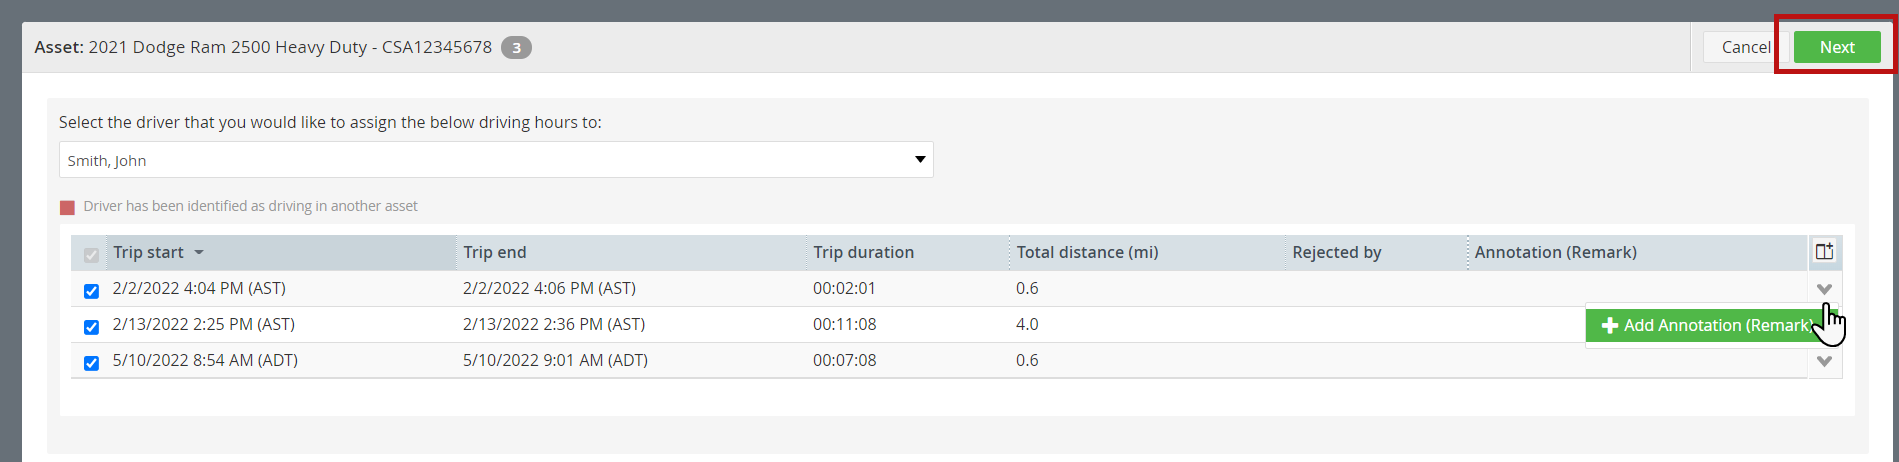
Task: Sort by the Trip start column header
Action: pos(280,252)
